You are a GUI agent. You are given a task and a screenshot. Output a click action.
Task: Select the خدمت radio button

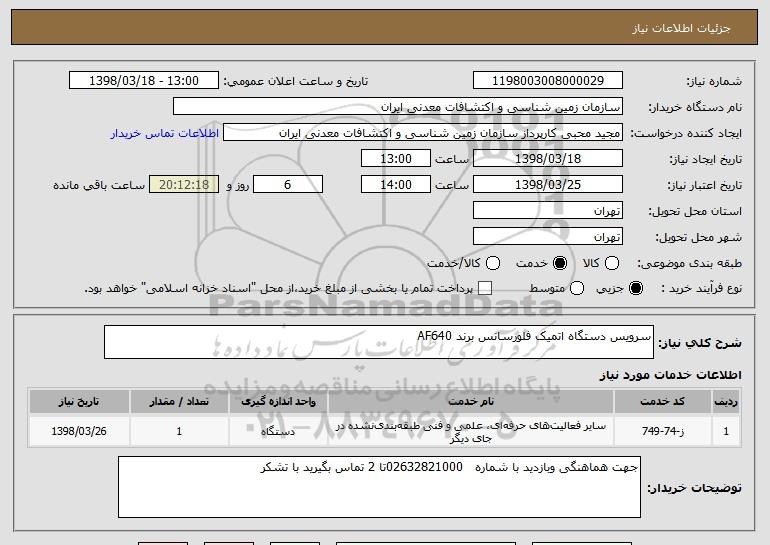[x=560, y=263]
